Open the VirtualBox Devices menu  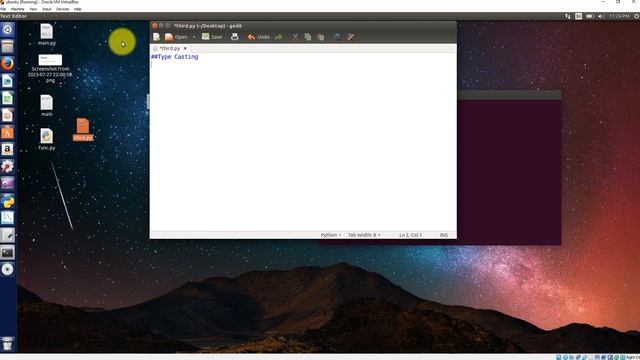coord(62,9)
